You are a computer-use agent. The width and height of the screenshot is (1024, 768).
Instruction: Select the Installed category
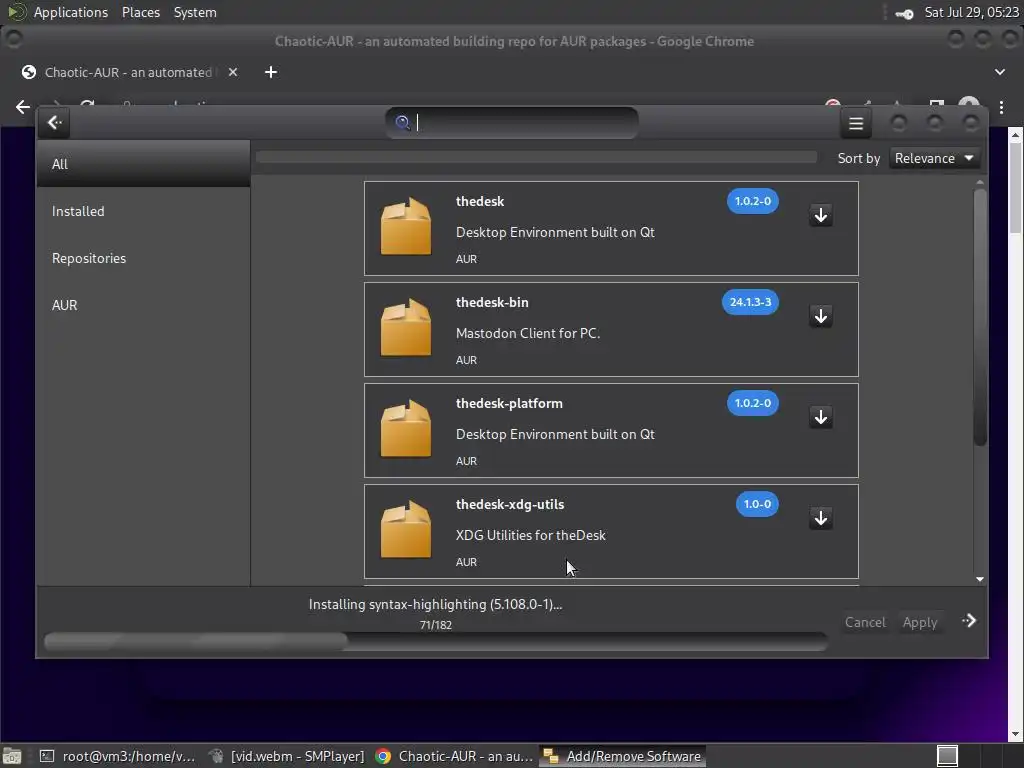[143, 211]
